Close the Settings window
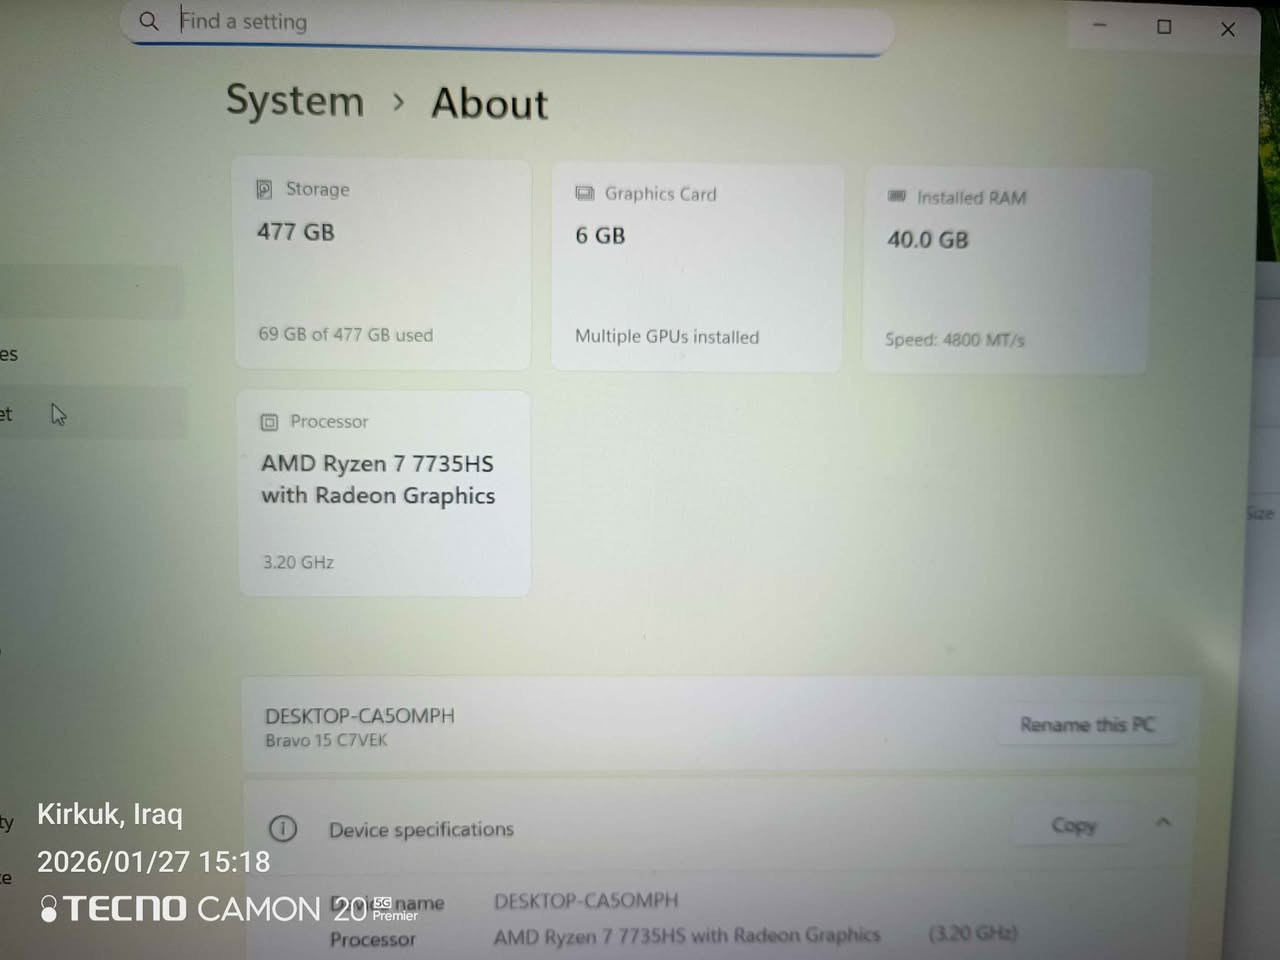Image resolution: width=1280 pixels, height=960 pixels. click(1228, 29)
